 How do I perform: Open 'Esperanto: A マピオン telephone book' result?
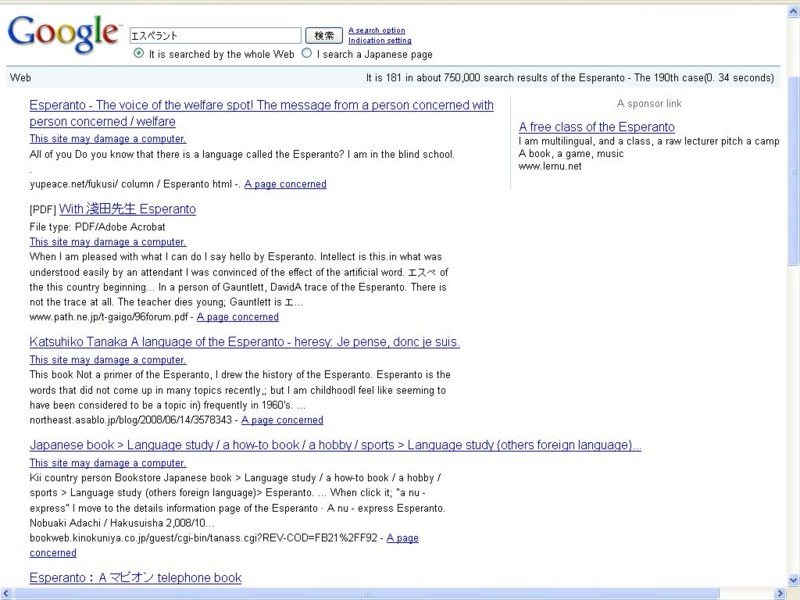pyautogui.click(x=135, y=578)
